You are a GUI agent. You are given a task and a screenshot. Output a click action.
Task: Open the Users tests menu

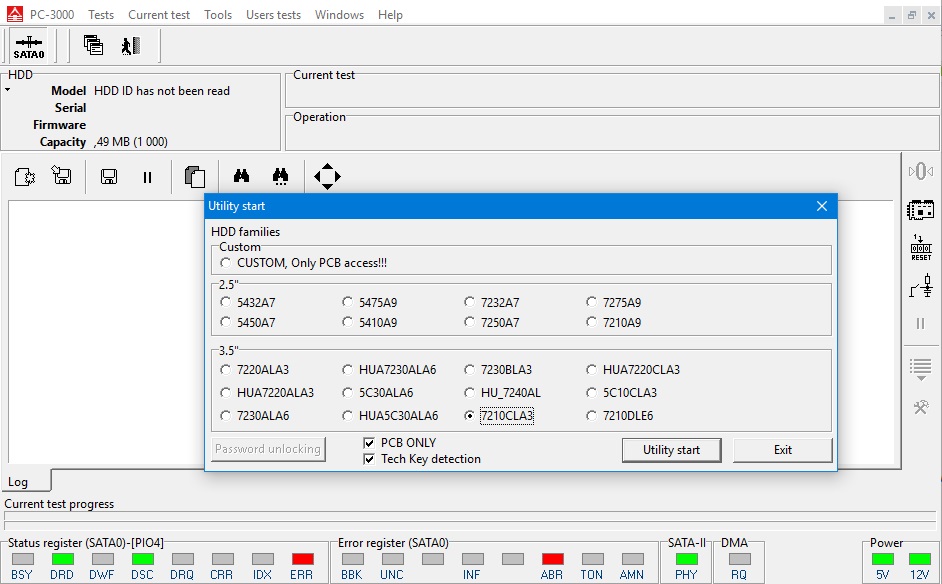(x=273, y=15)
